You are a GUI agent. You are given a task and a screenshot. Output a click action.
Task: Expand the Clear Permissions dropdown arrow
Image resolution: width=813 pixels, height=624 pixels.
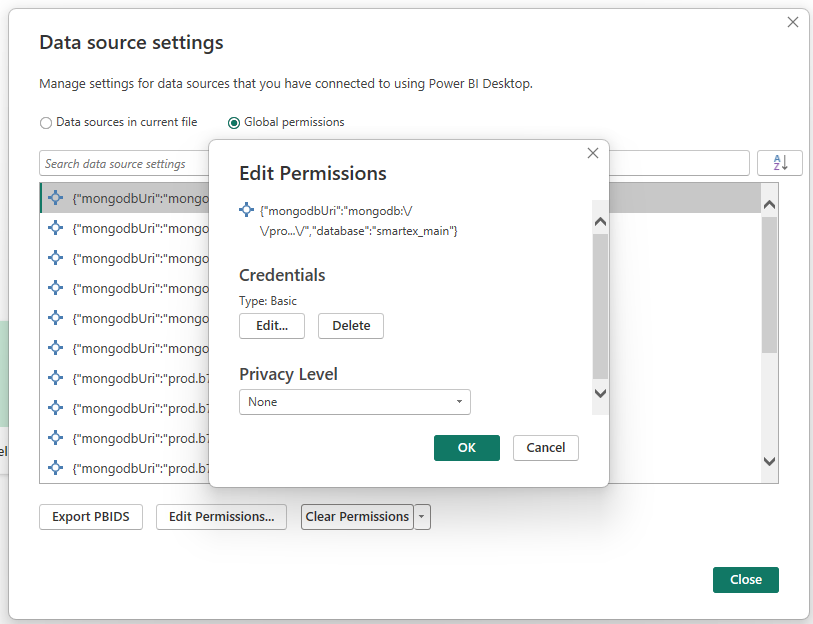(x=423, y=517)
